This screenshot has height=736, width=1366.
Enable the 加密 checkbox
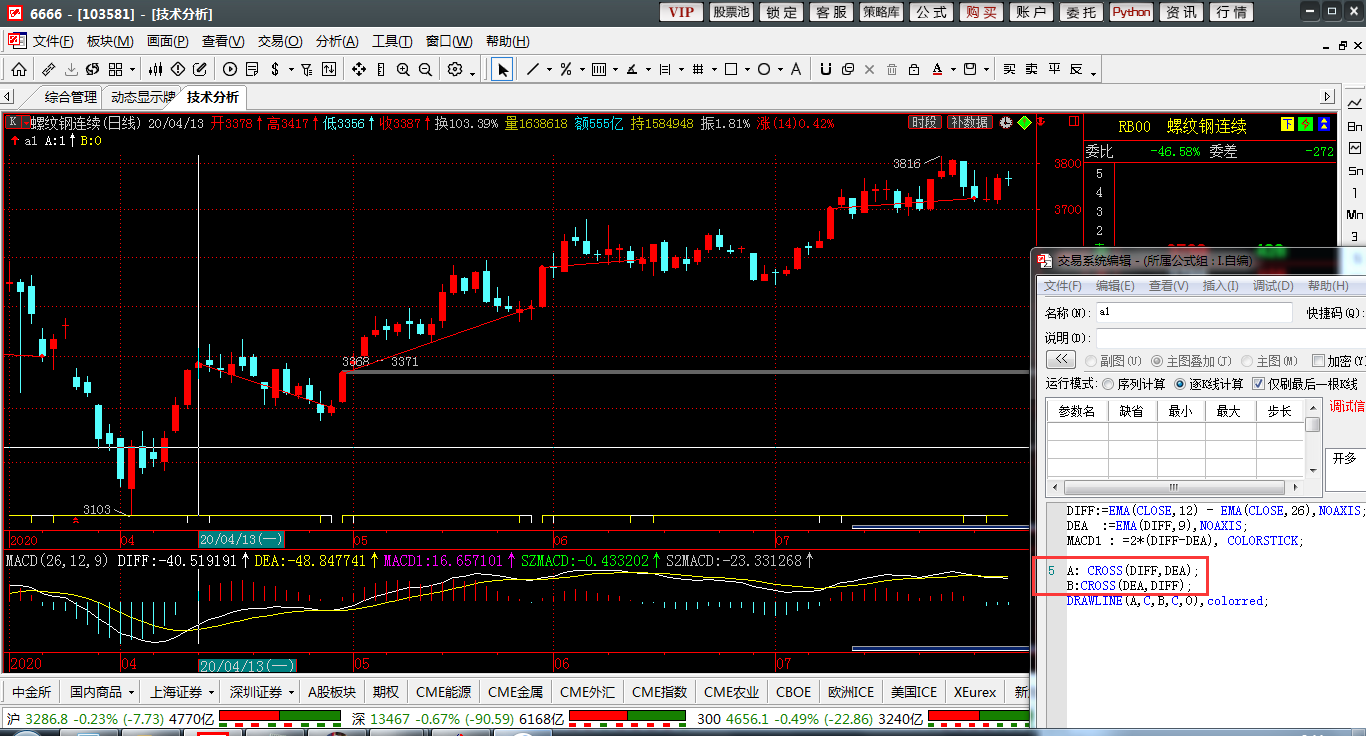pos(1318,361)
